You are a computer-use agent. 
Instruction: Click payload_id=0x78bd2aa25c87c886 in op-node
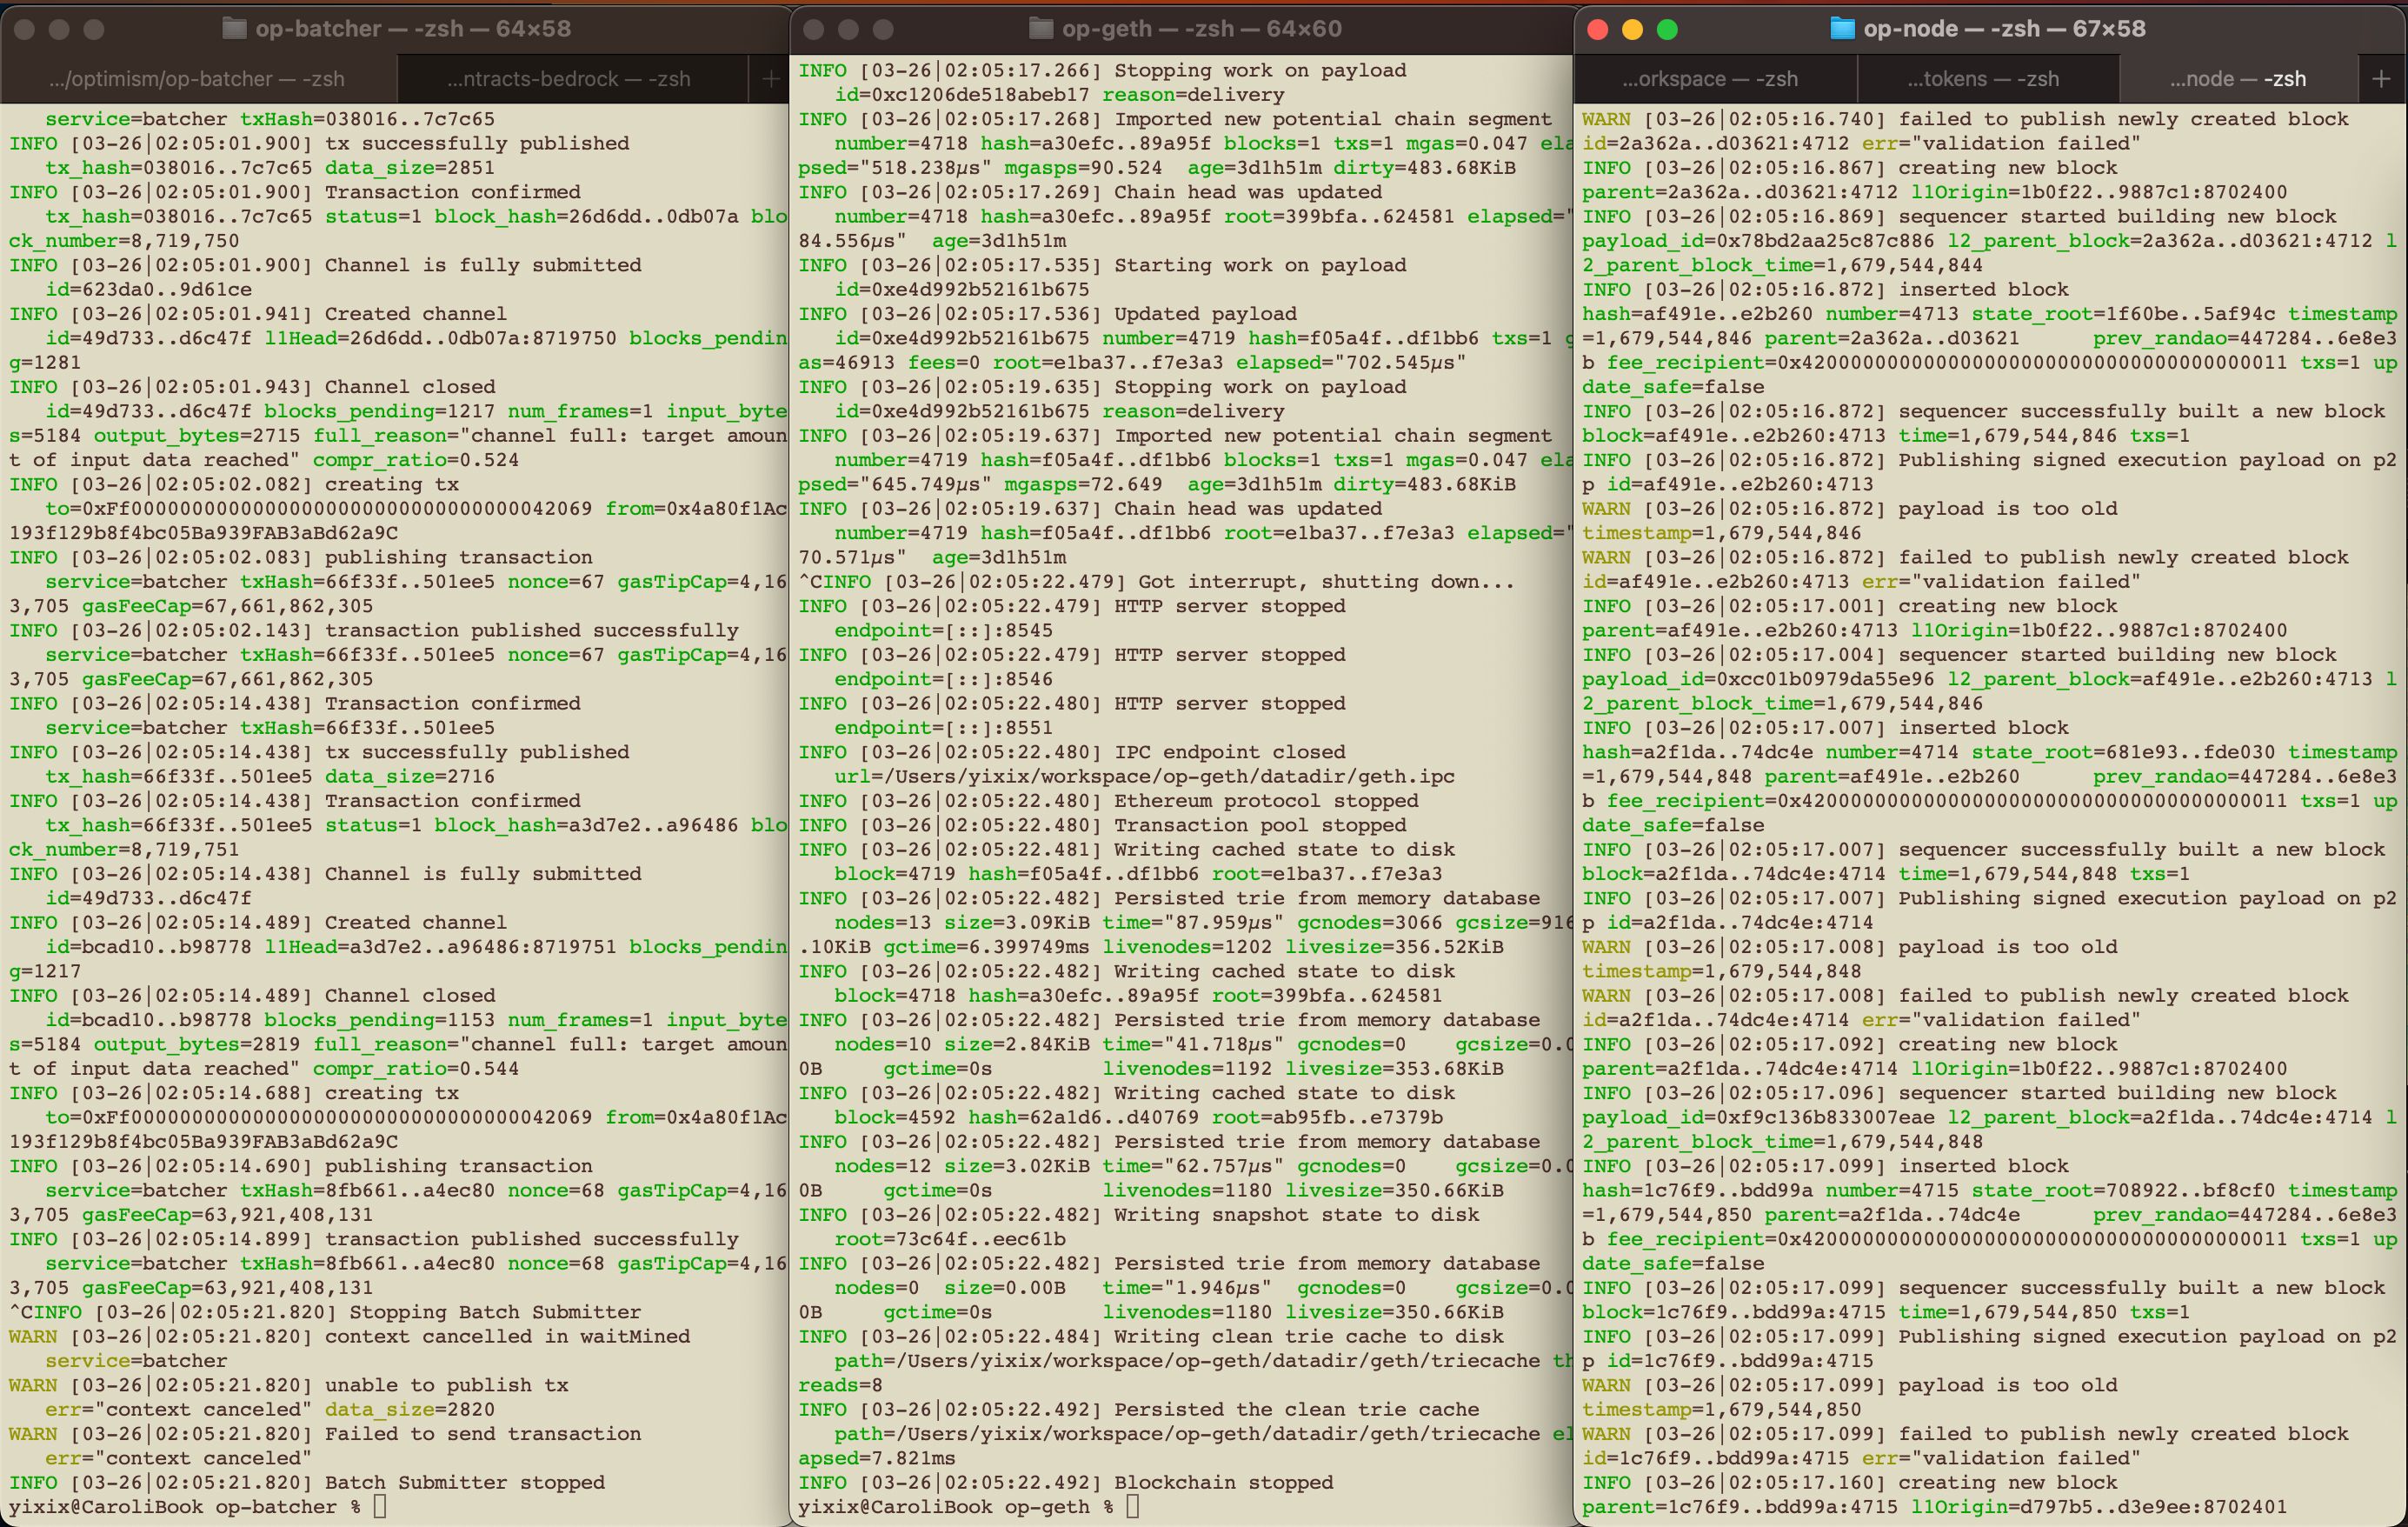(1757, 240)
